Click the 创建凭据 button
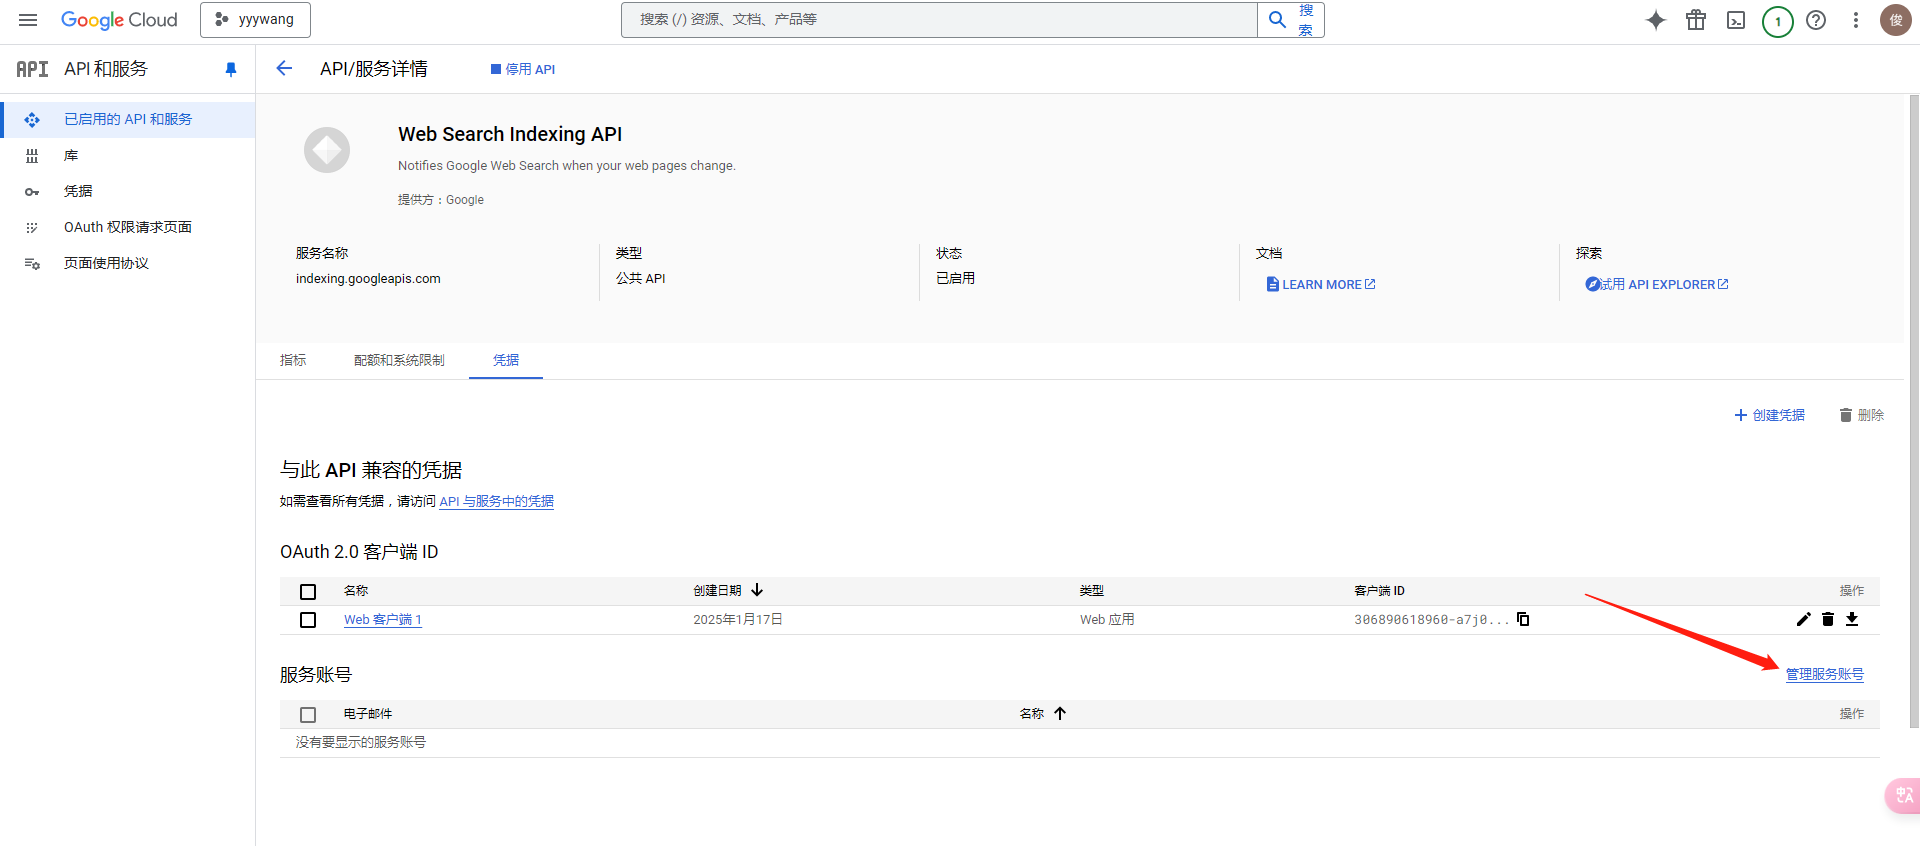The image size is (1920, 846). [x=1769, y=415]
